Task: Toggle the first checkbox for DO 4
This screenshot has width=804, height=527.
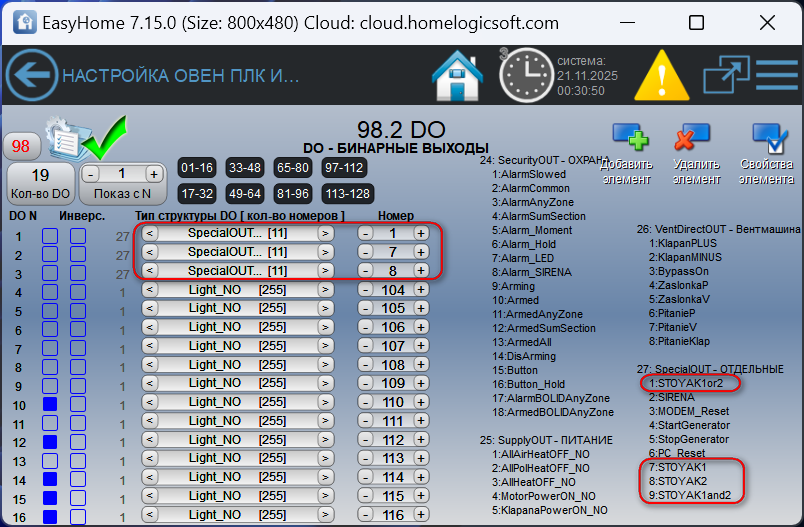Action: (50, 292)
